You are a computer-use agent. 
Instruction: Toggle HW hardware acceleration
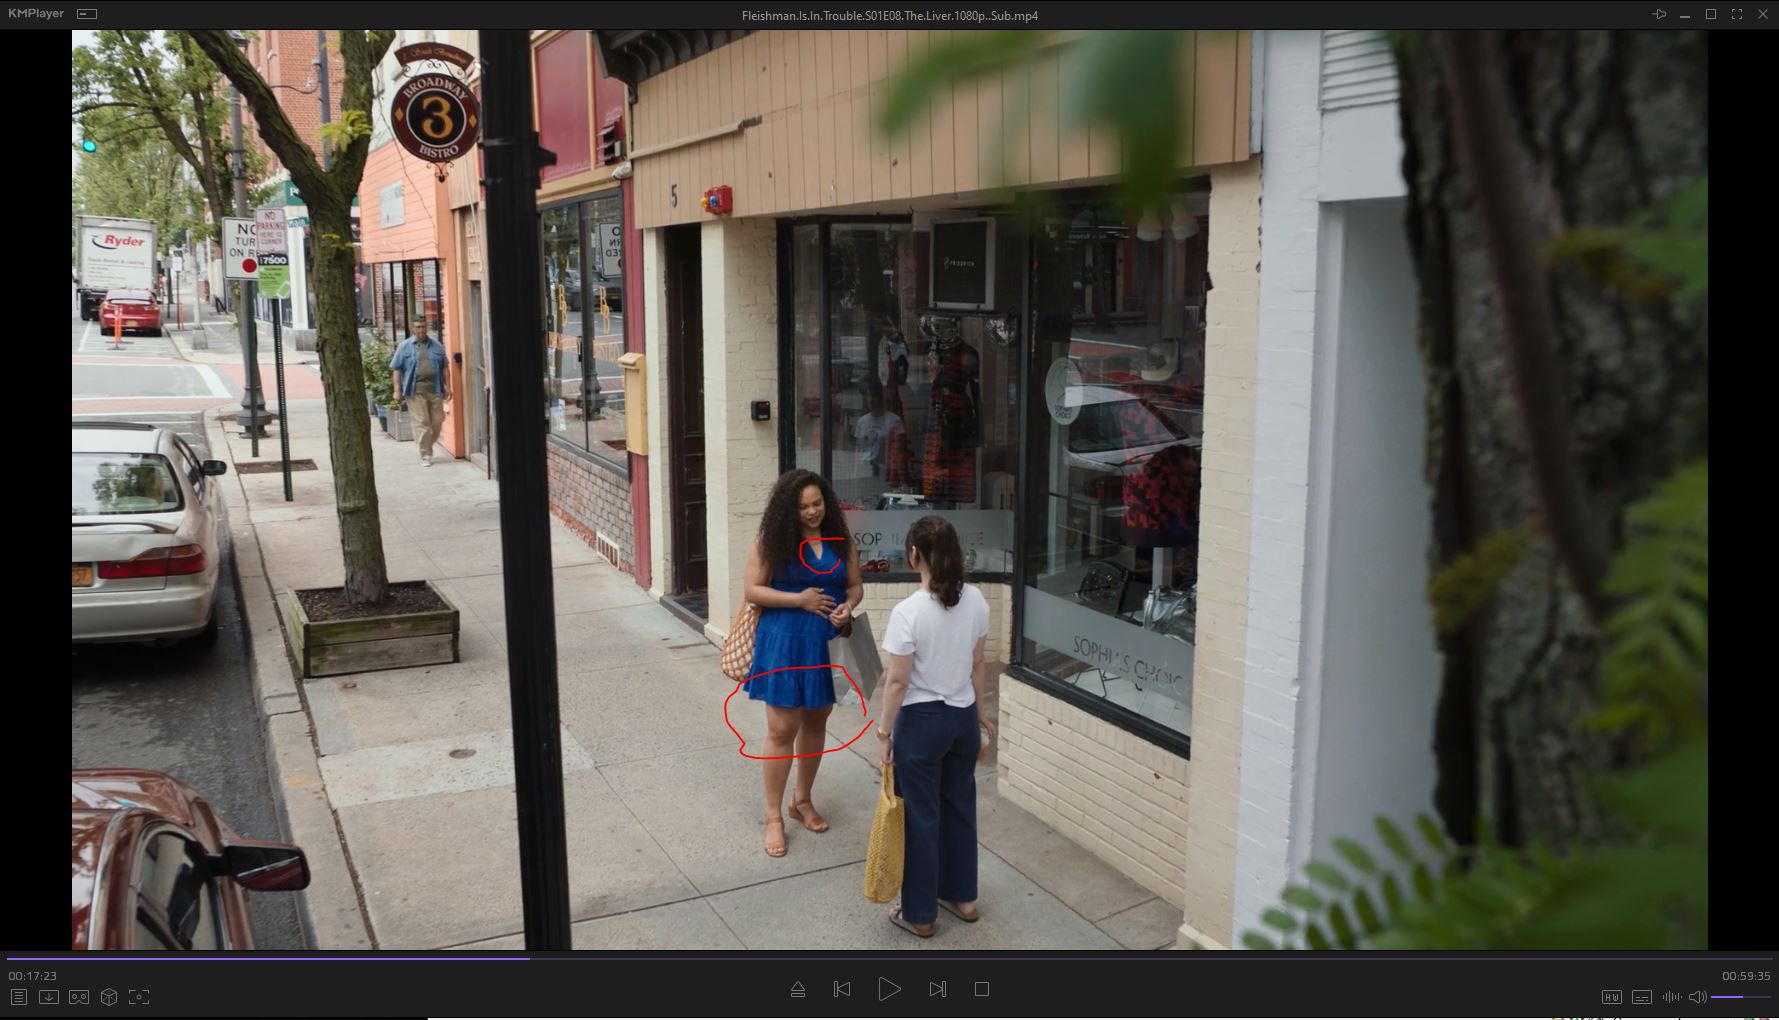click(1612, 997)
